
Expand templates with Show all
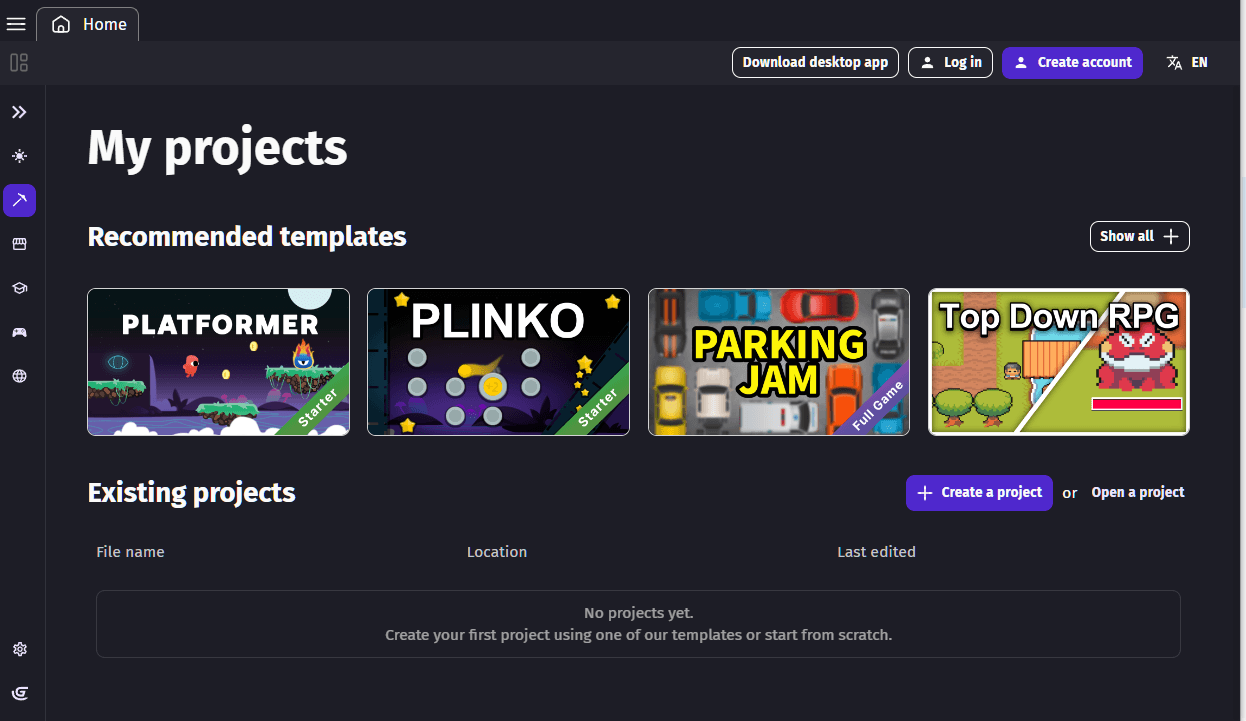click(1139, 236)
